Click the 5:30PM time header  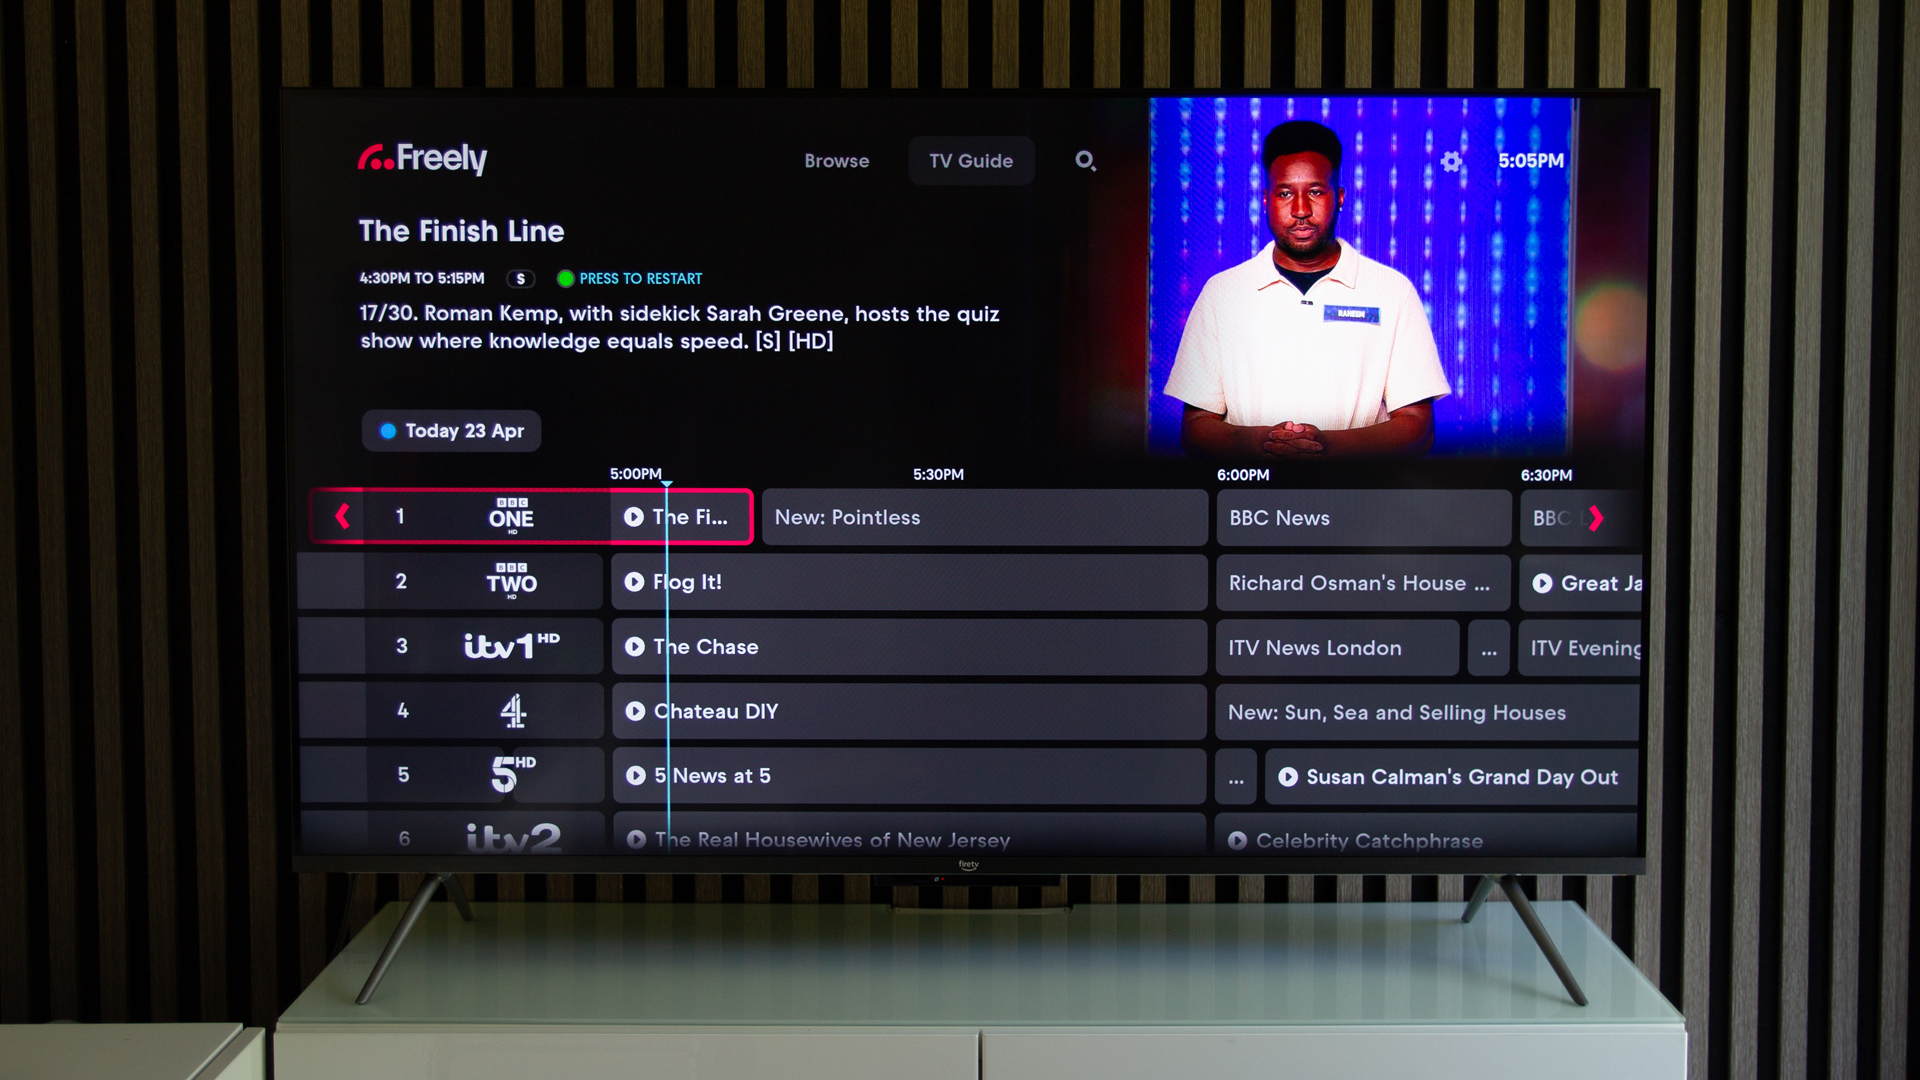938,474
